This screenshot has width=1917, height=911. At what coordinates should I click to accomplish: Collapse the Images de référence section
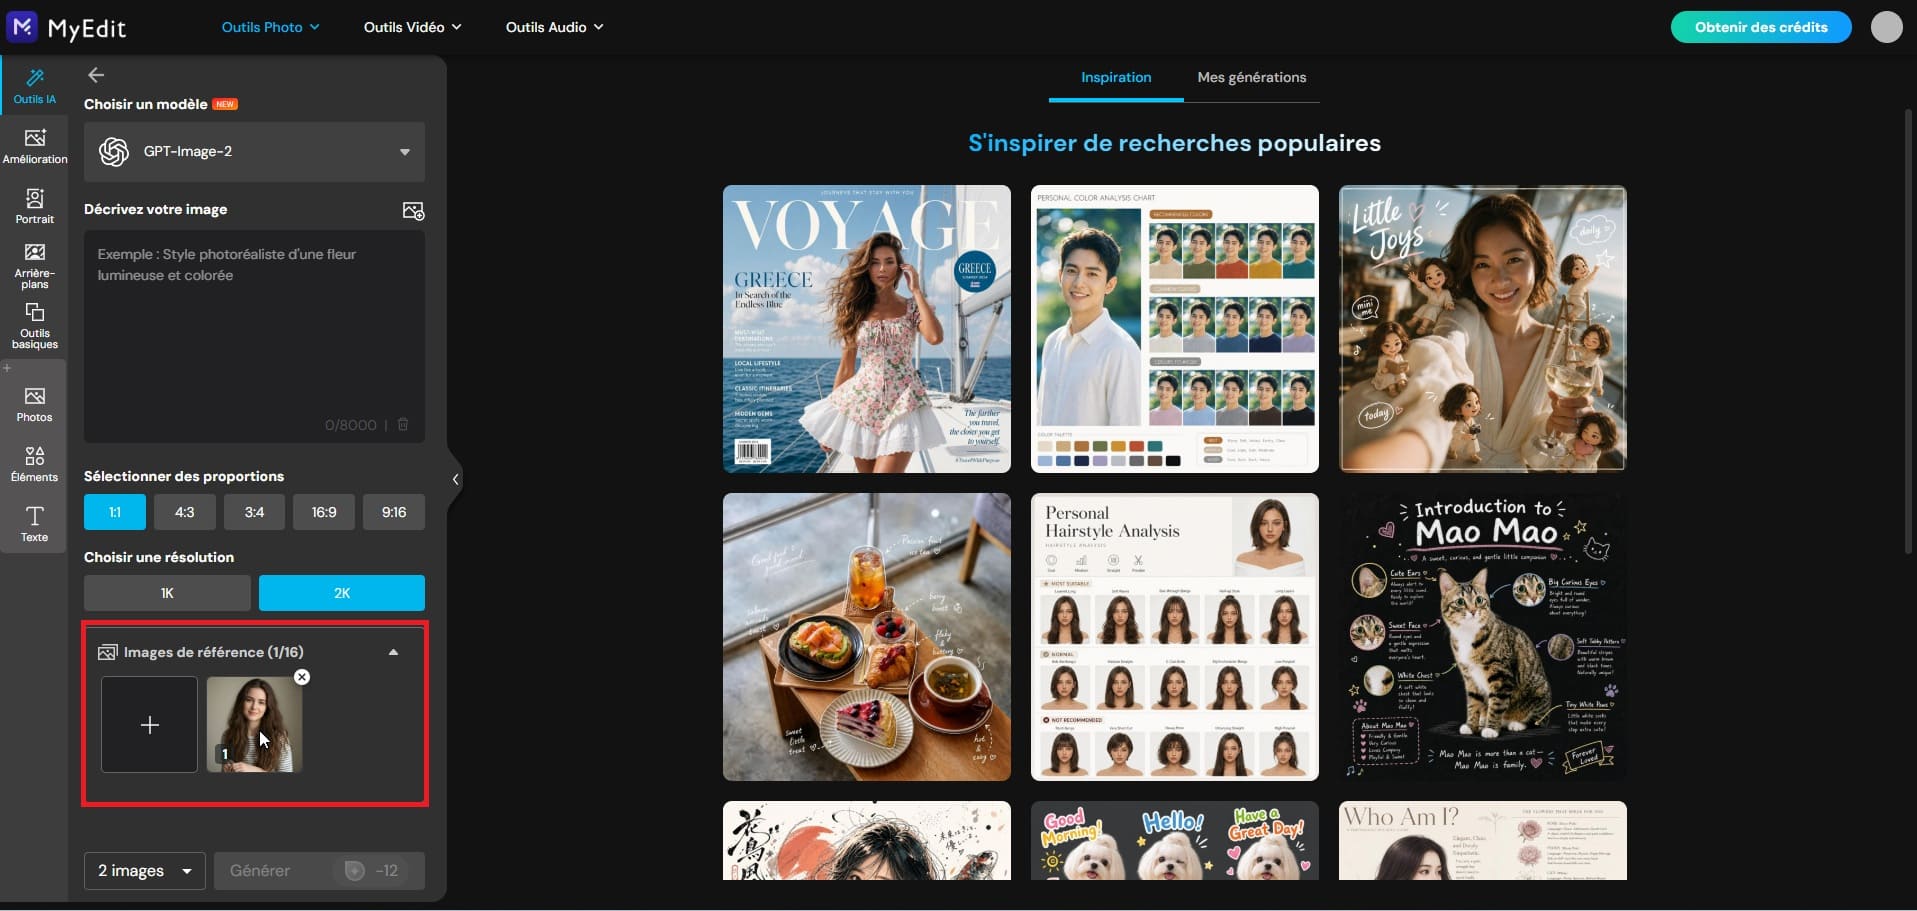(393, 652)
